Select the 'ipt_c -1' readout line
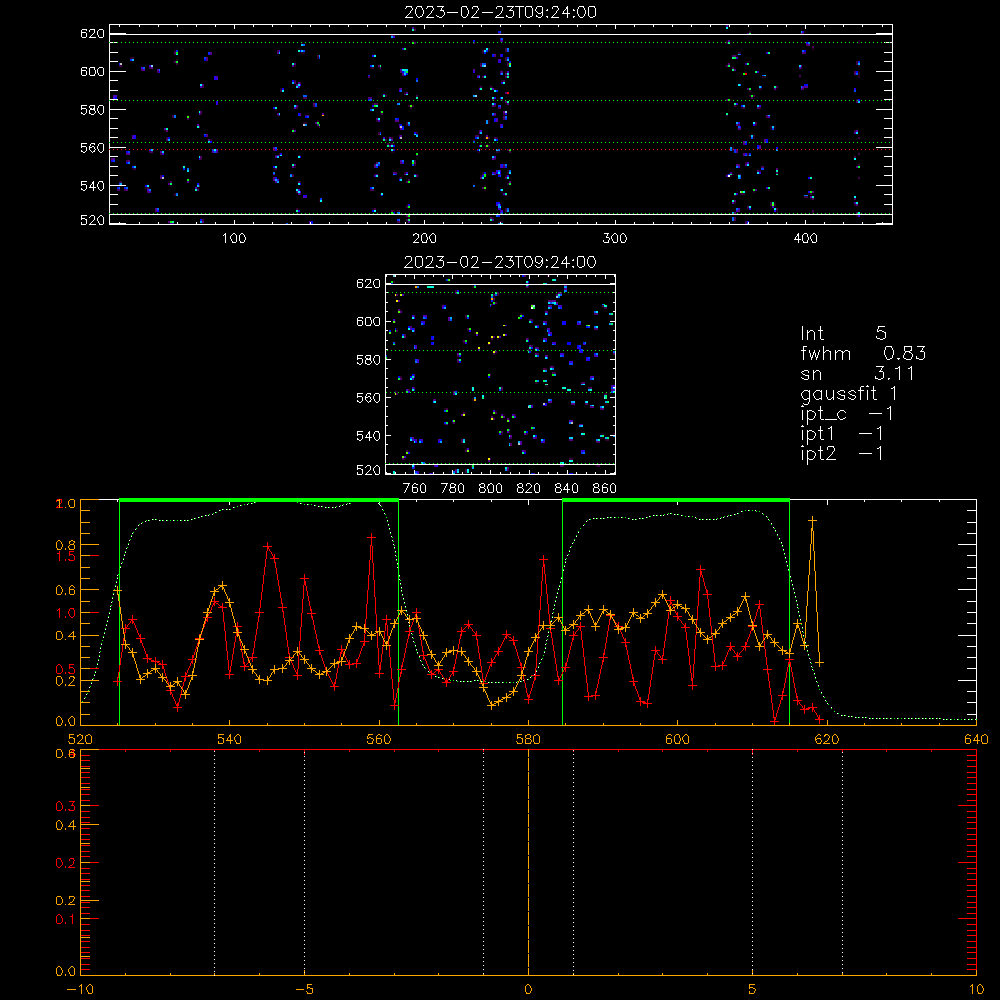This screenshot has width=1000, height=1000. [847, 414]
